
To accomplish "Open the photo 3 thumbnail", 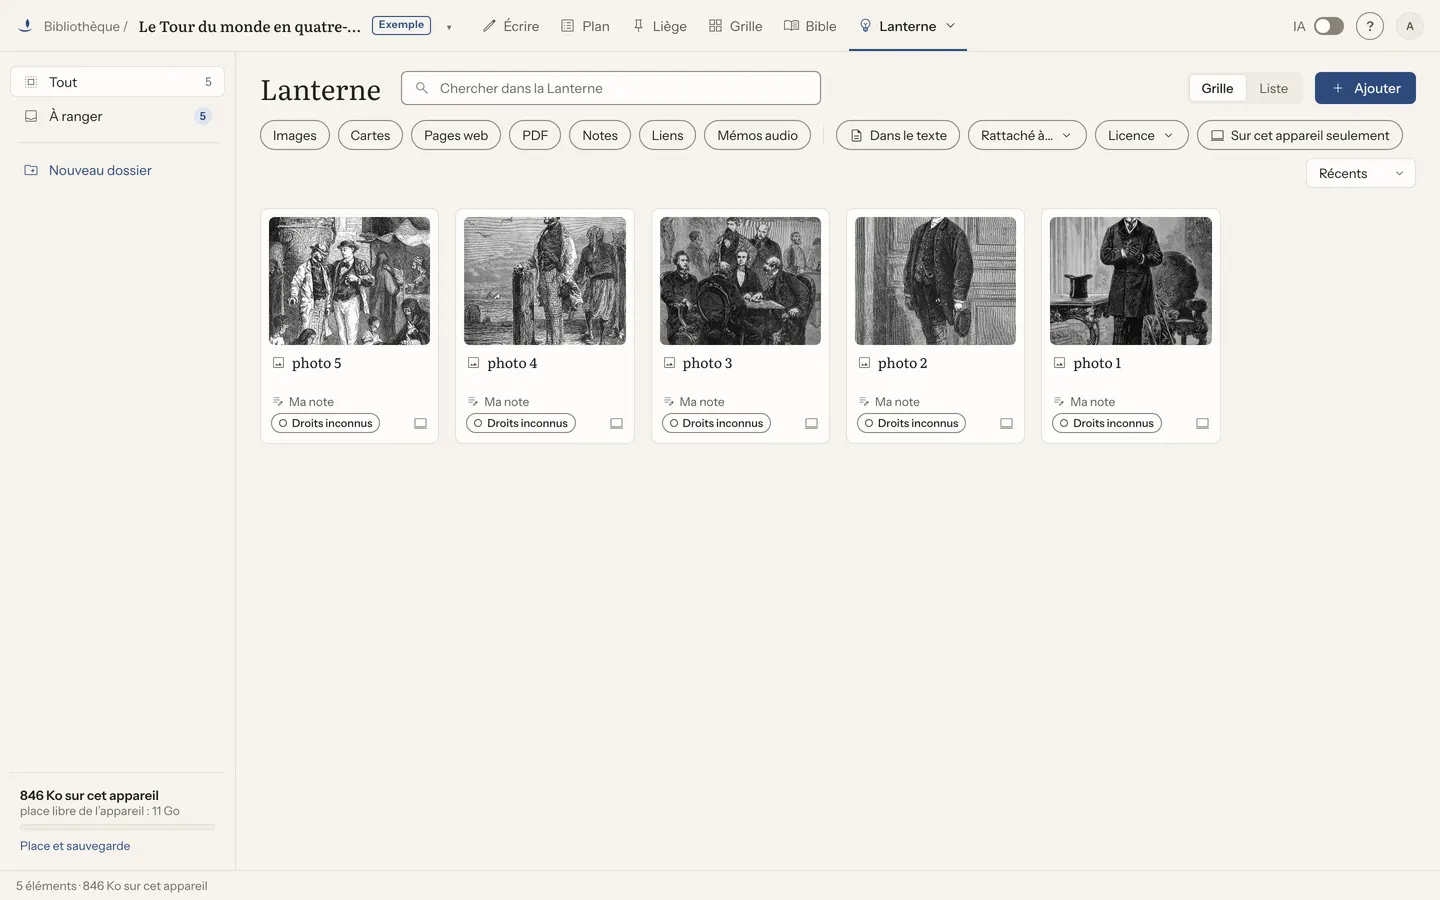I will click(740, 281).
